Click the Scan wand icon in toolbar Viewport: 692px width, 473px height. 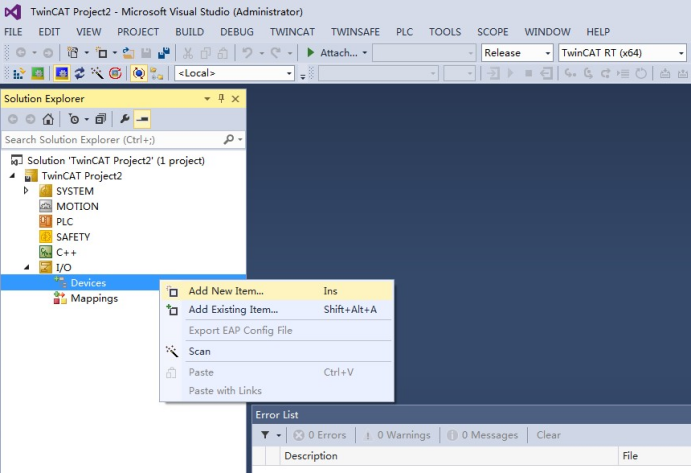(97, 73)
